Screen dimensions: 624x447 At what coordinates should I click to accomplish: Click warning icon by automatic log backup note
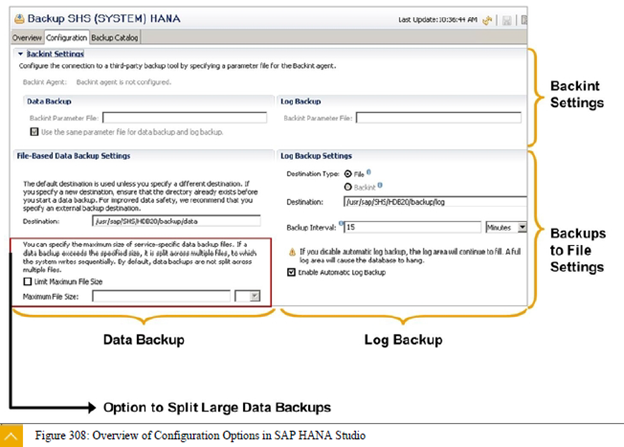[292, 252]
